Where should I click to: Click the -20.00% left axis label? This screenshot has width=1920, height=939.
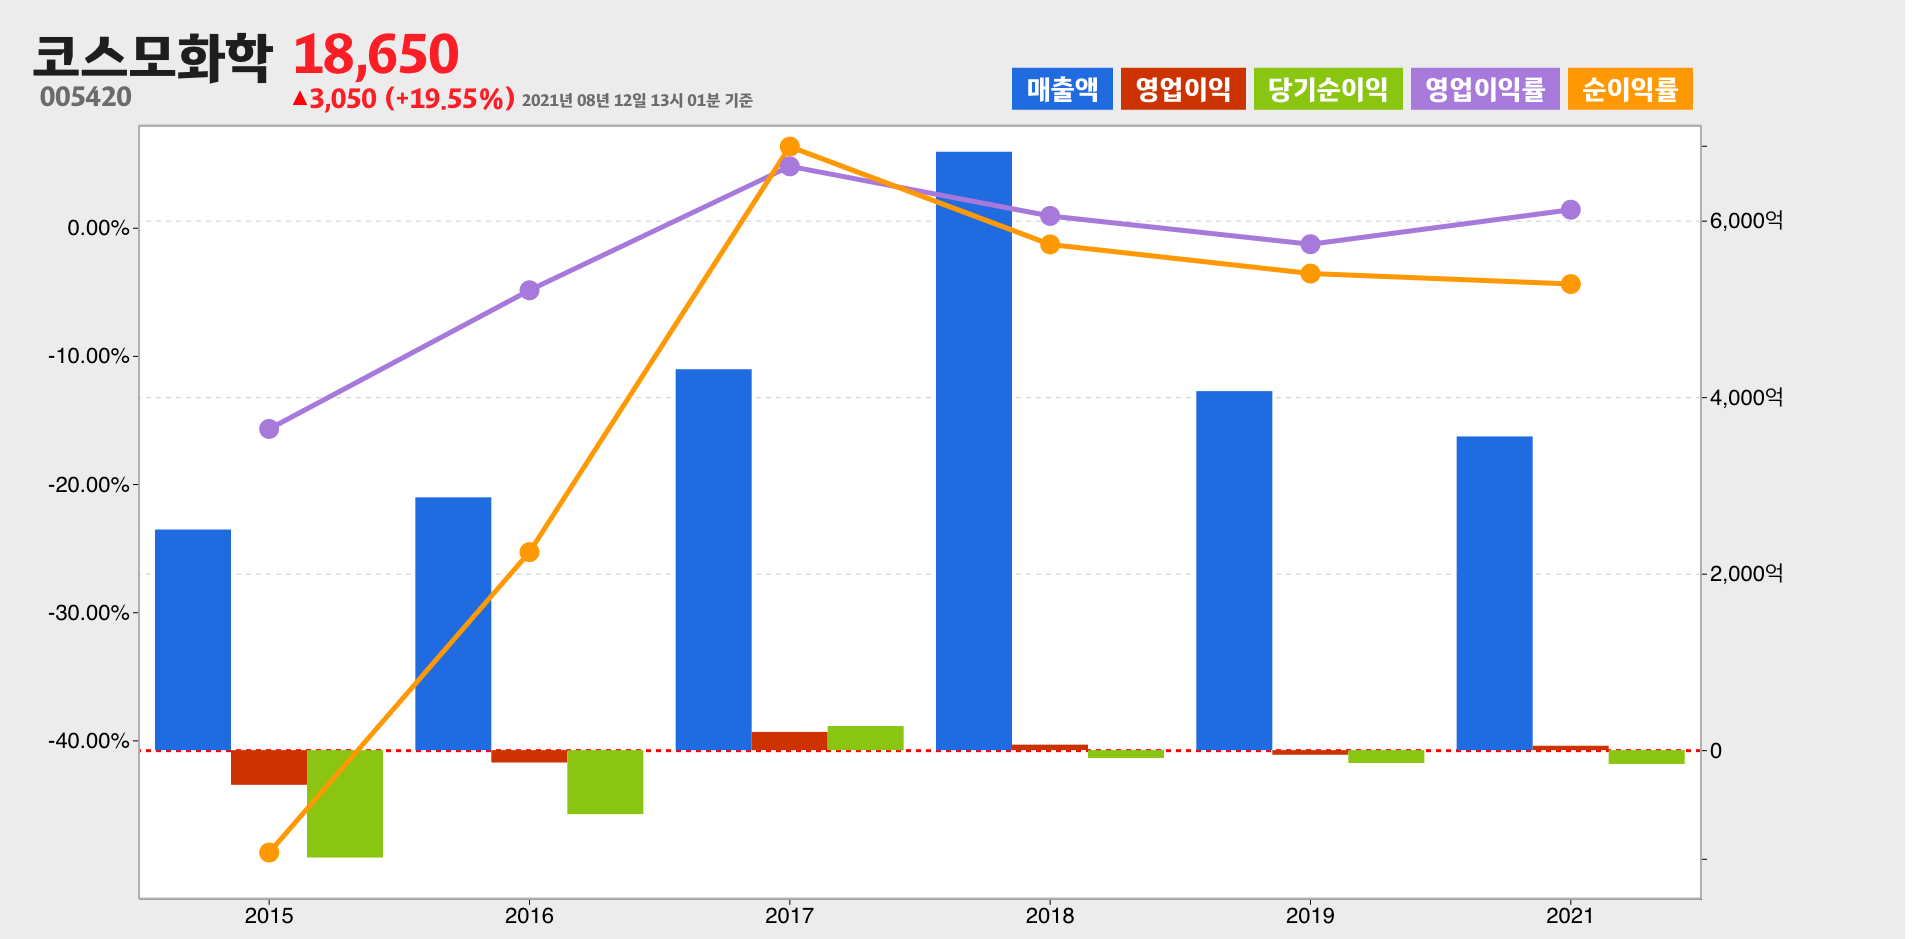coord(89,485)
